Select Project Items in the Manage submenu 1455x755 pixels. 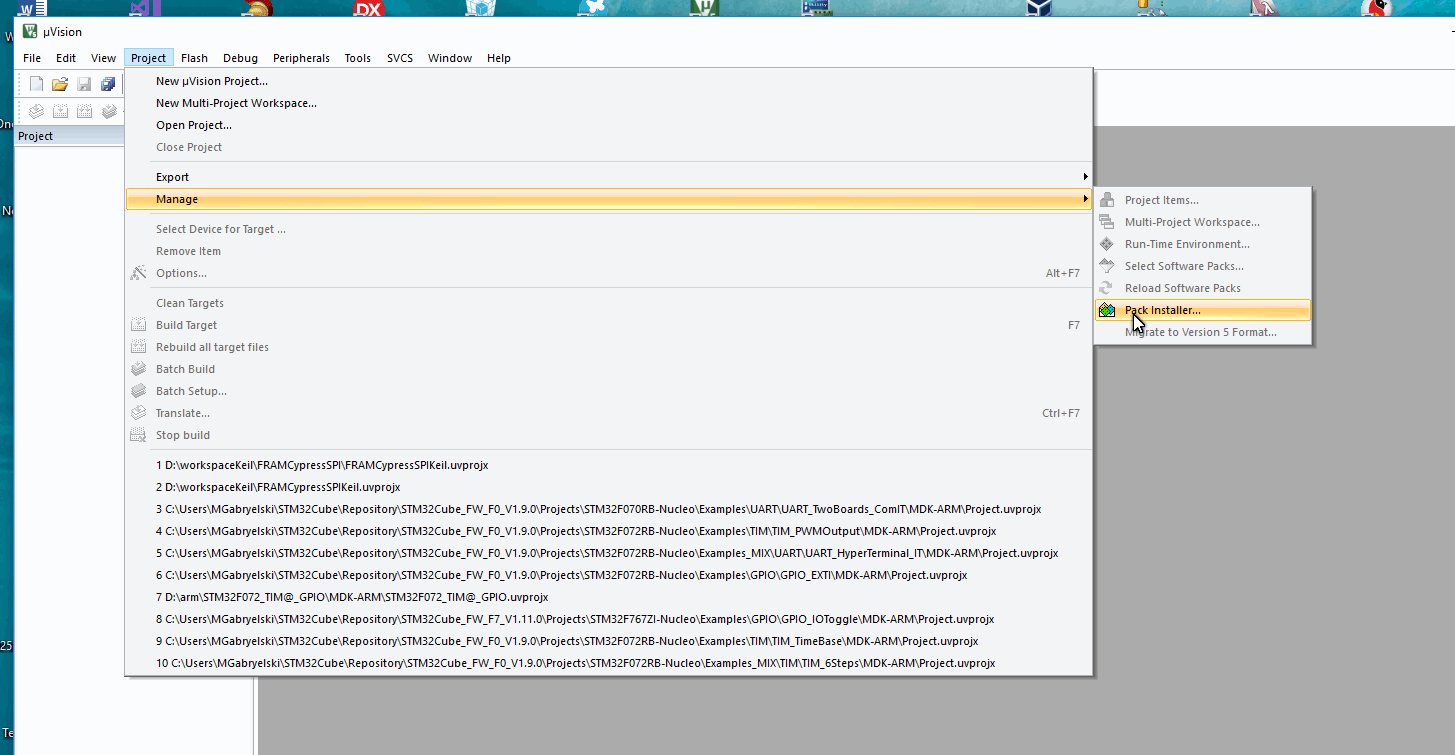pyautogui.click(x=1203, y=200)
